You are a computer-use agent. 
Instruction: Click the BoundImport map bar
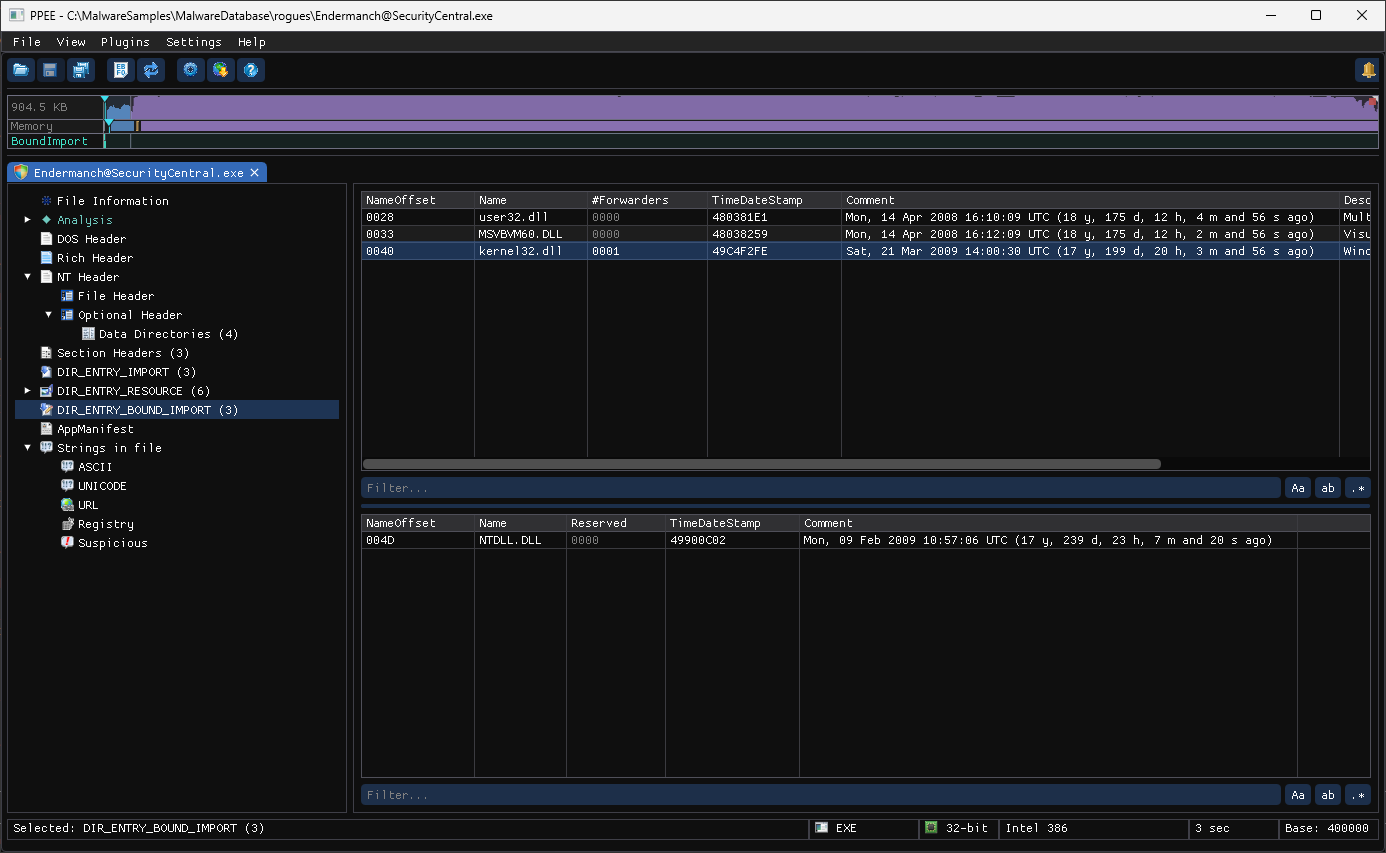pos(741,141)
